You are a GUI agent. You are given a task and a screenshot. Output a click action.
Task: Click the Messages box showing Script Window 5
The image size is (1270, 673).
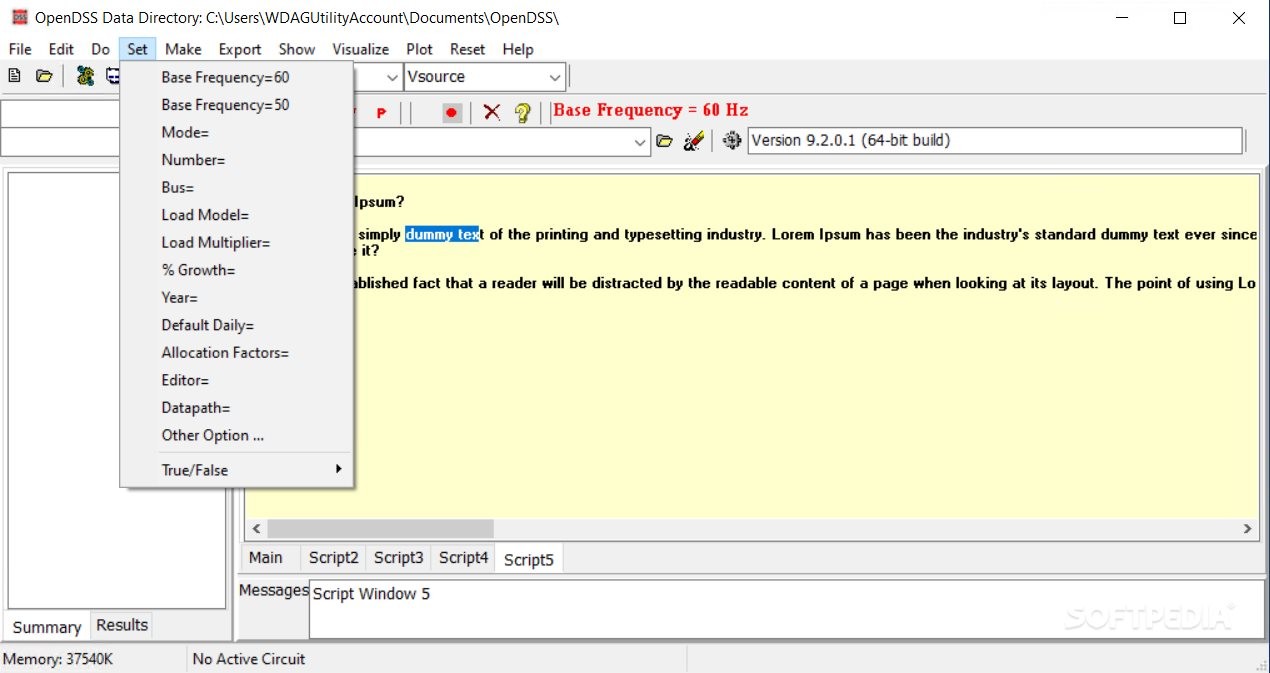786,608
